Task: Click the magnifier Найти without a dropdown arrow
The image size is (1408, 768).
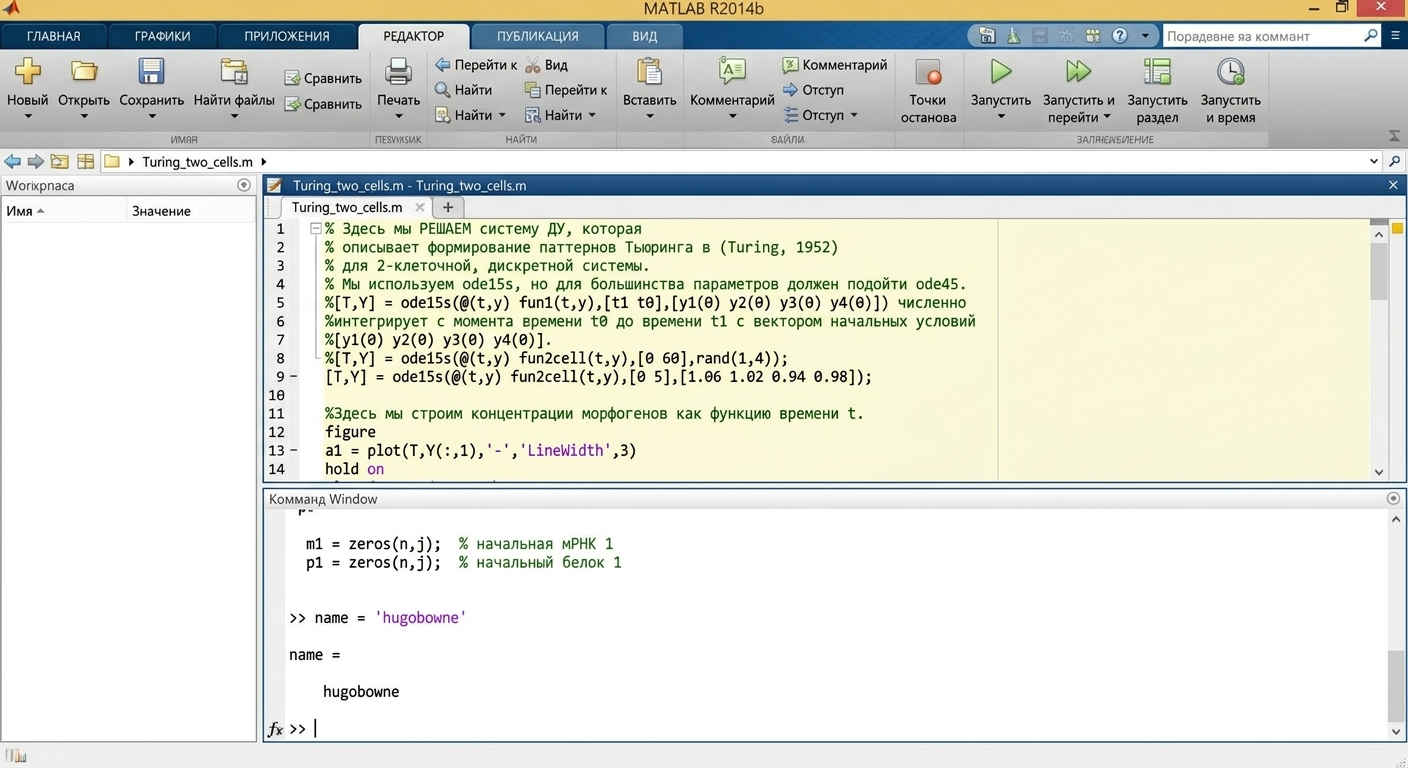Action: pyautogui.click(x=463, y=90)
